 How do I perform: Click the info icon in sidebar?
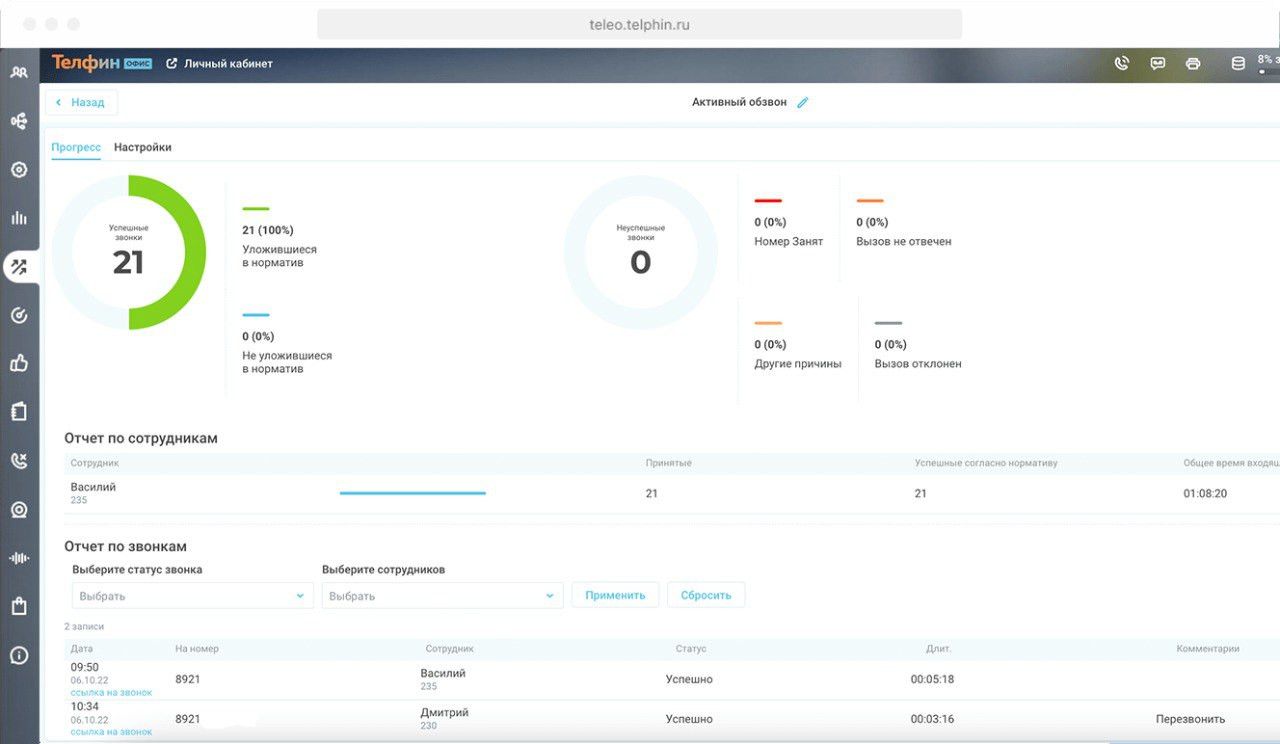pos(19,656)
